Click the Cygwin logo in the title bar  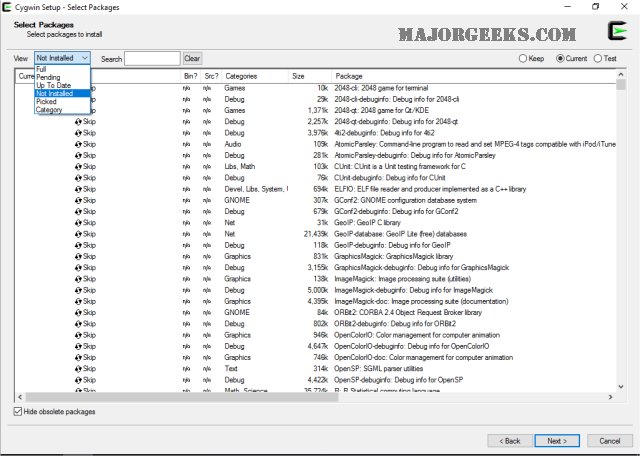7,7
